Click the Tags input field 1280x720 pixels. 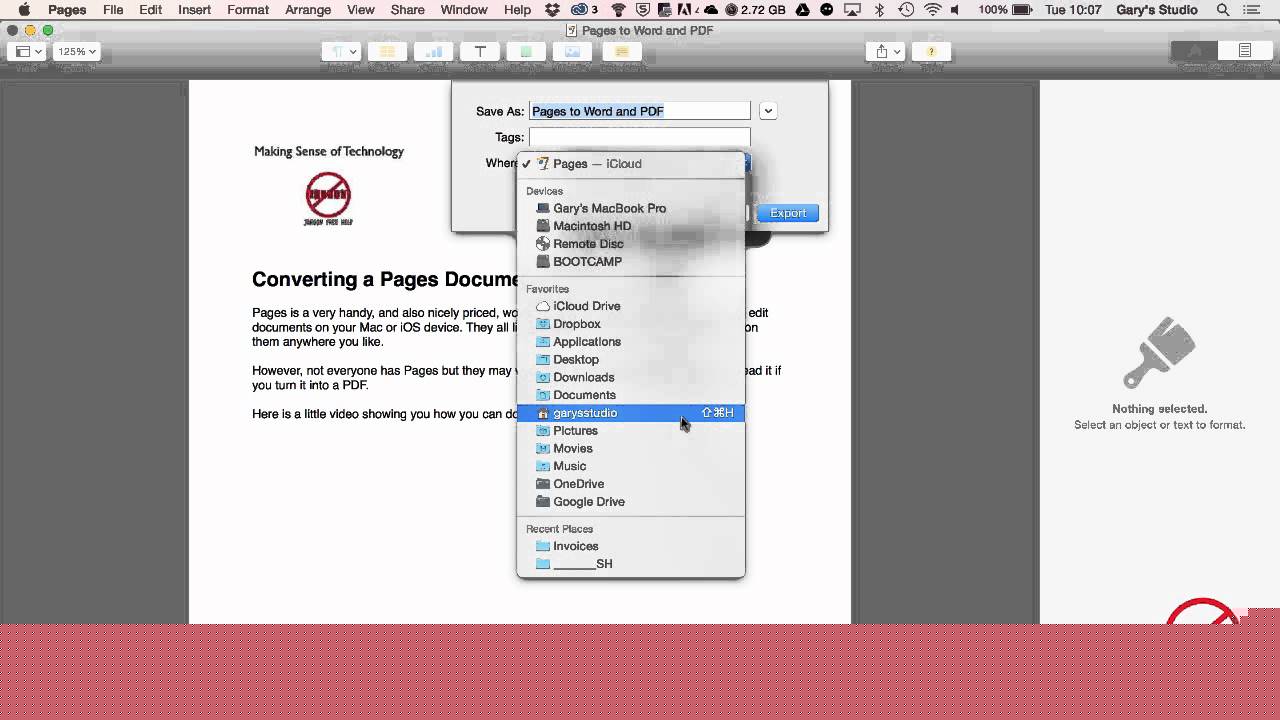639,137
